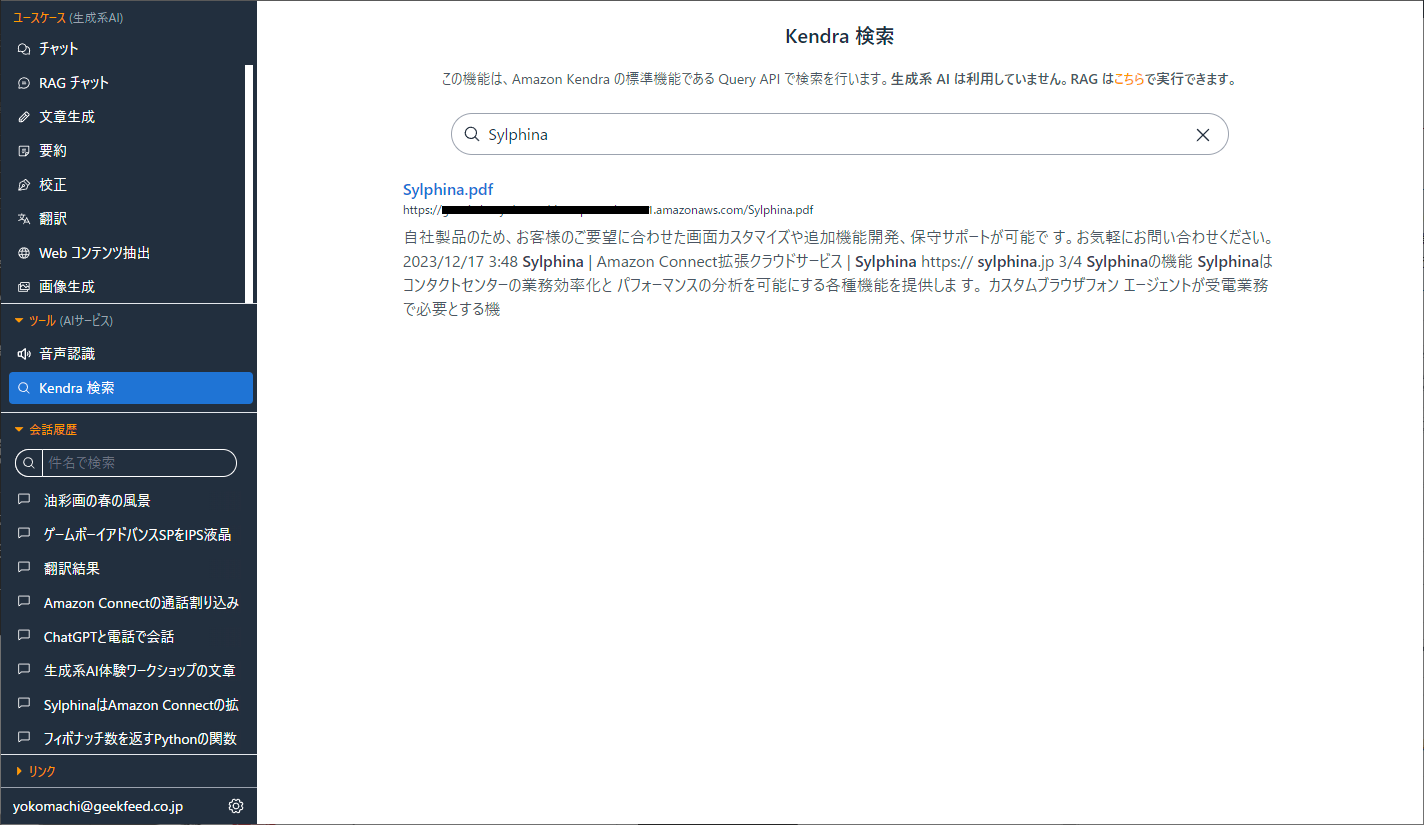The image size is (1424, 825).
Task: Click the chat icon beside 油彩画の春の風景
Action: pyautogui.click(x=25, y=500)
